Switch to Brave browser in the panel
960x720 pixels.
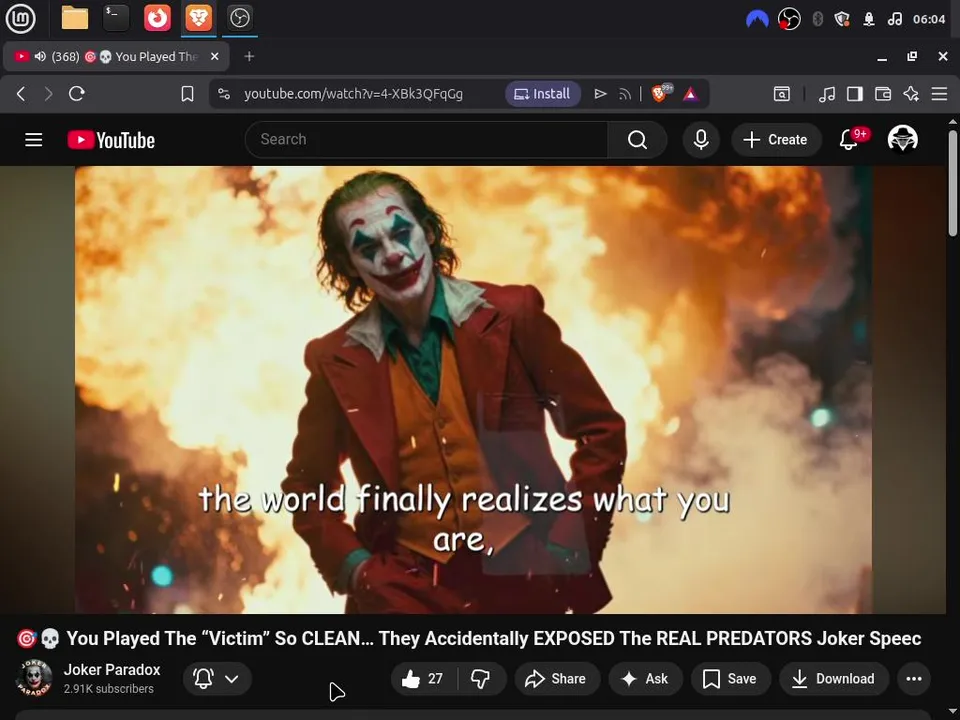click(x=198, y=18)
